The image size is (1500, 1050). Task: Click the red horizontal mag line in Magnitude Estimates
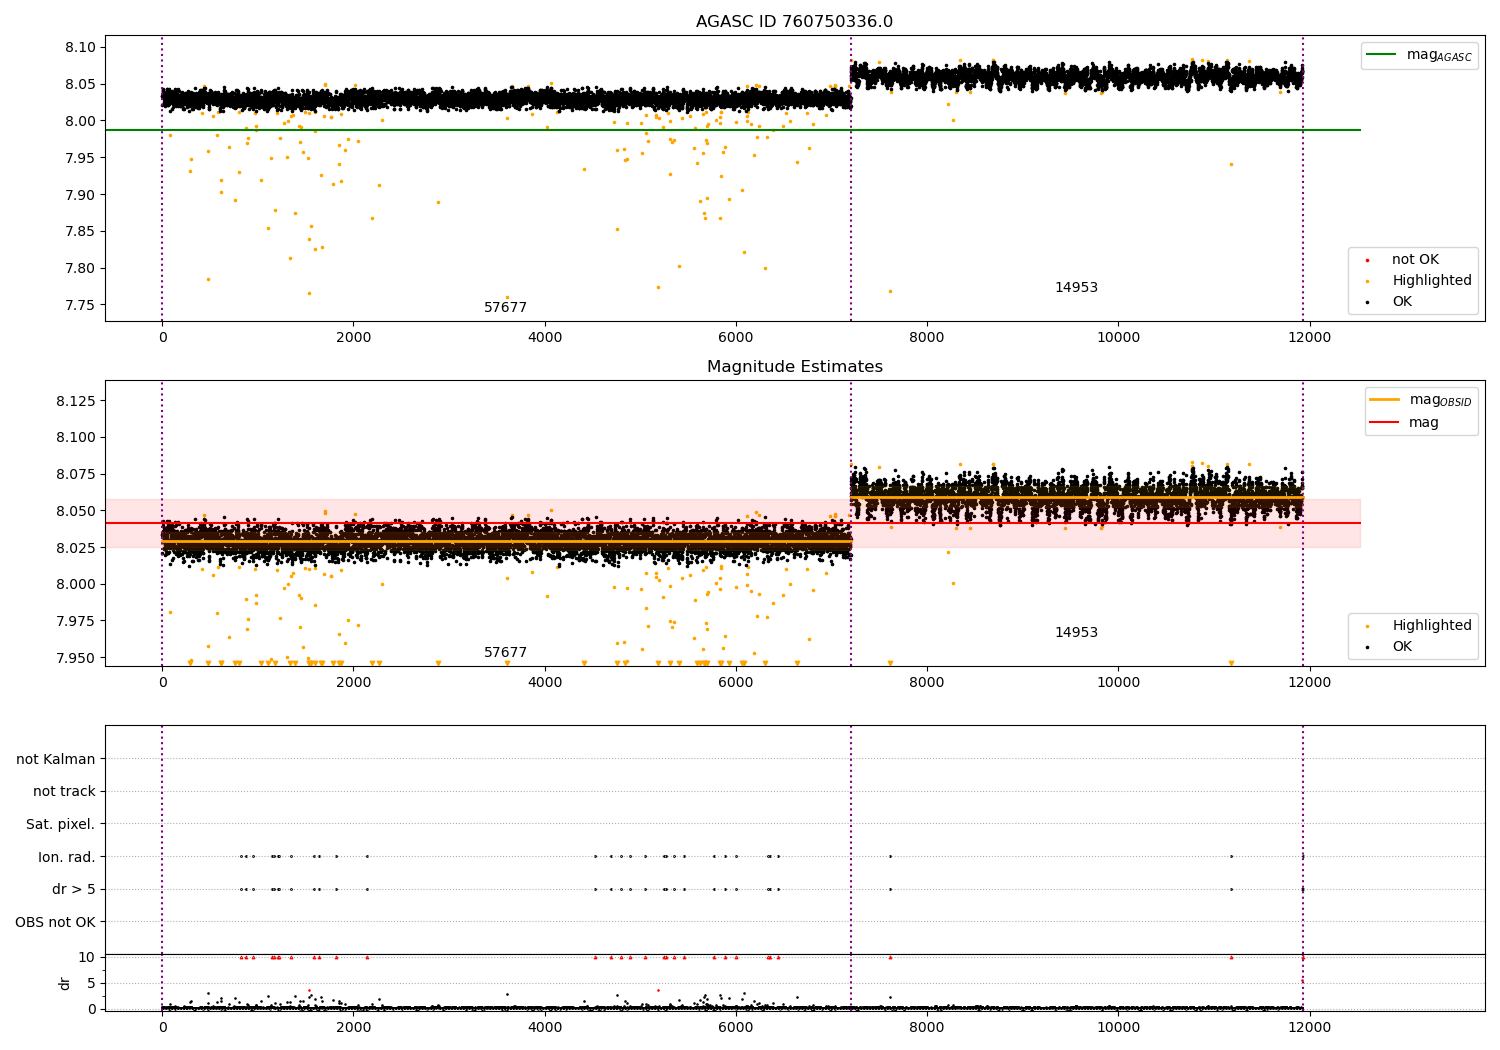point(732,523)
